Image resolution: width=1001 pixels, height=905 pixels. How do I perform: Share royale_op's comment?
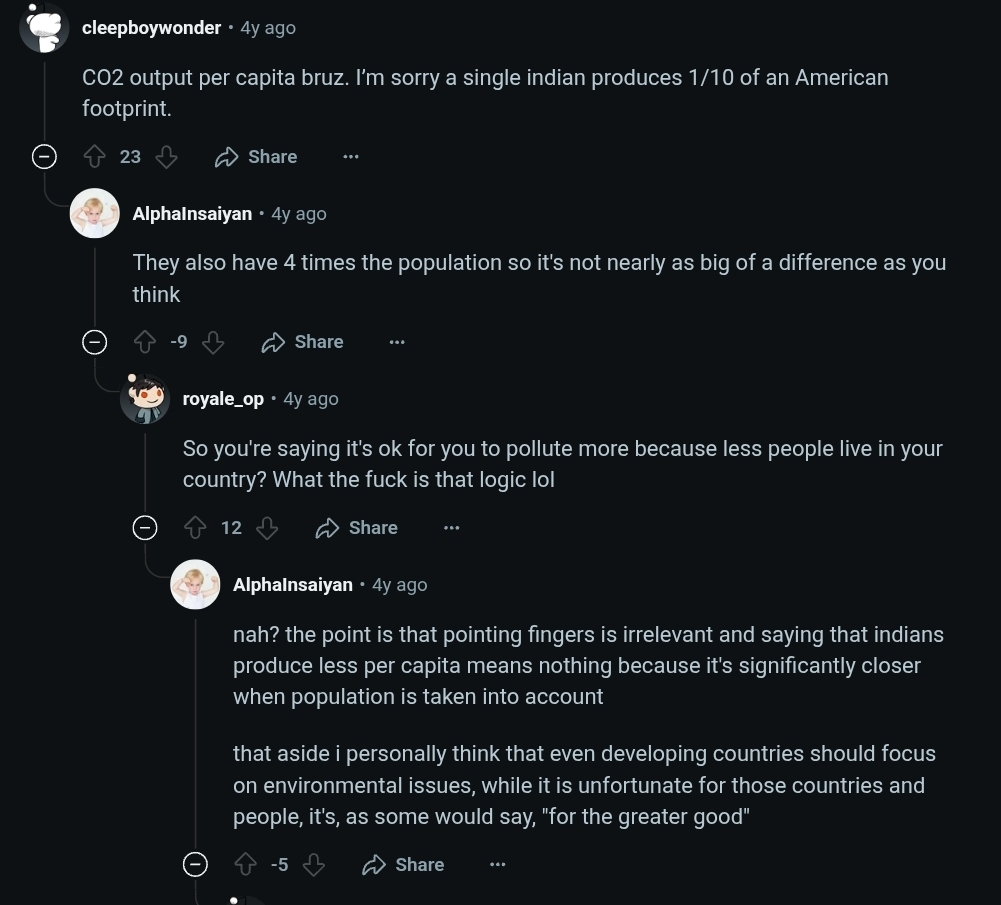(x=357, y=528)
